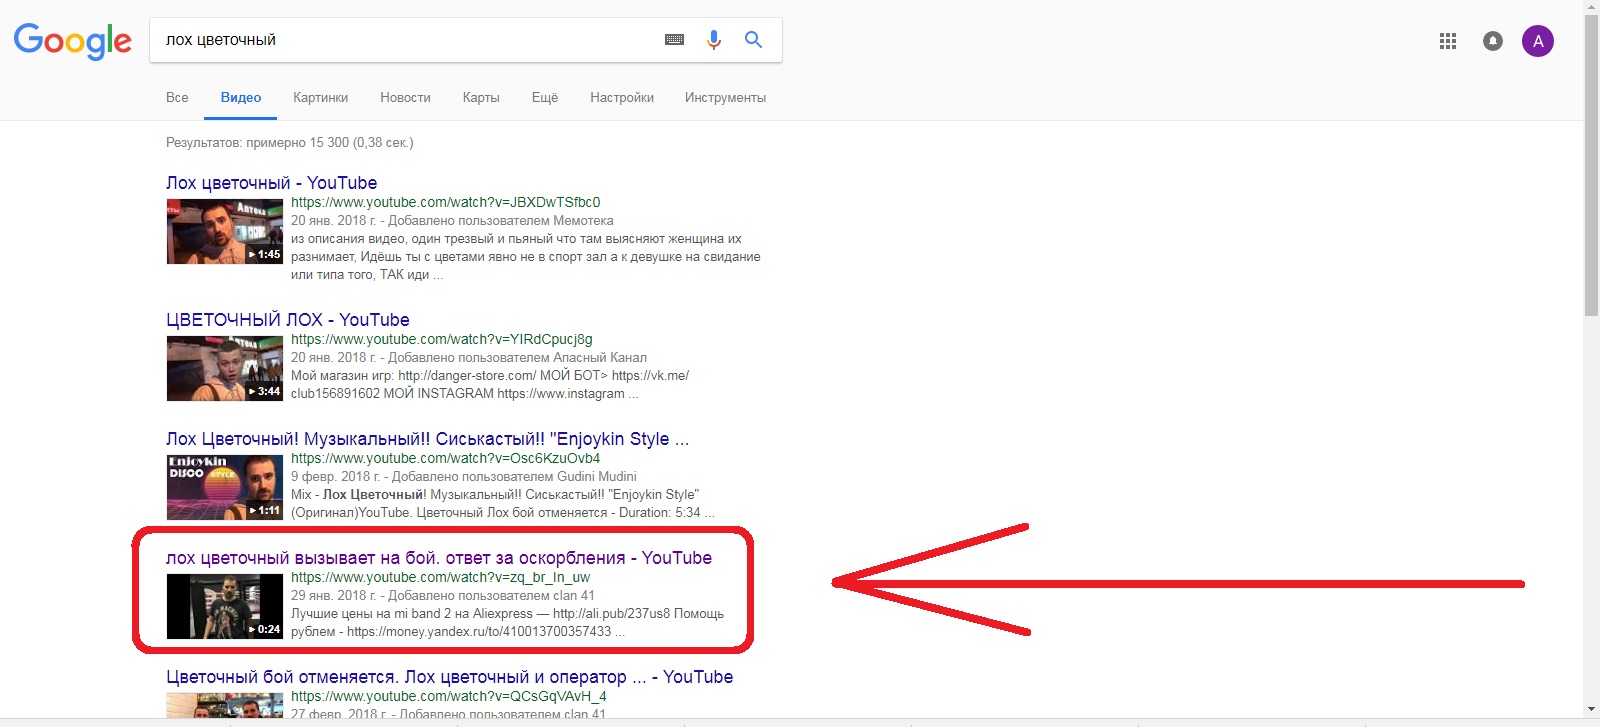Click the 1:11 Enjoykin Disco thumbnail
Viewport: 1600px width, 727px height.
tap(225, 487)
